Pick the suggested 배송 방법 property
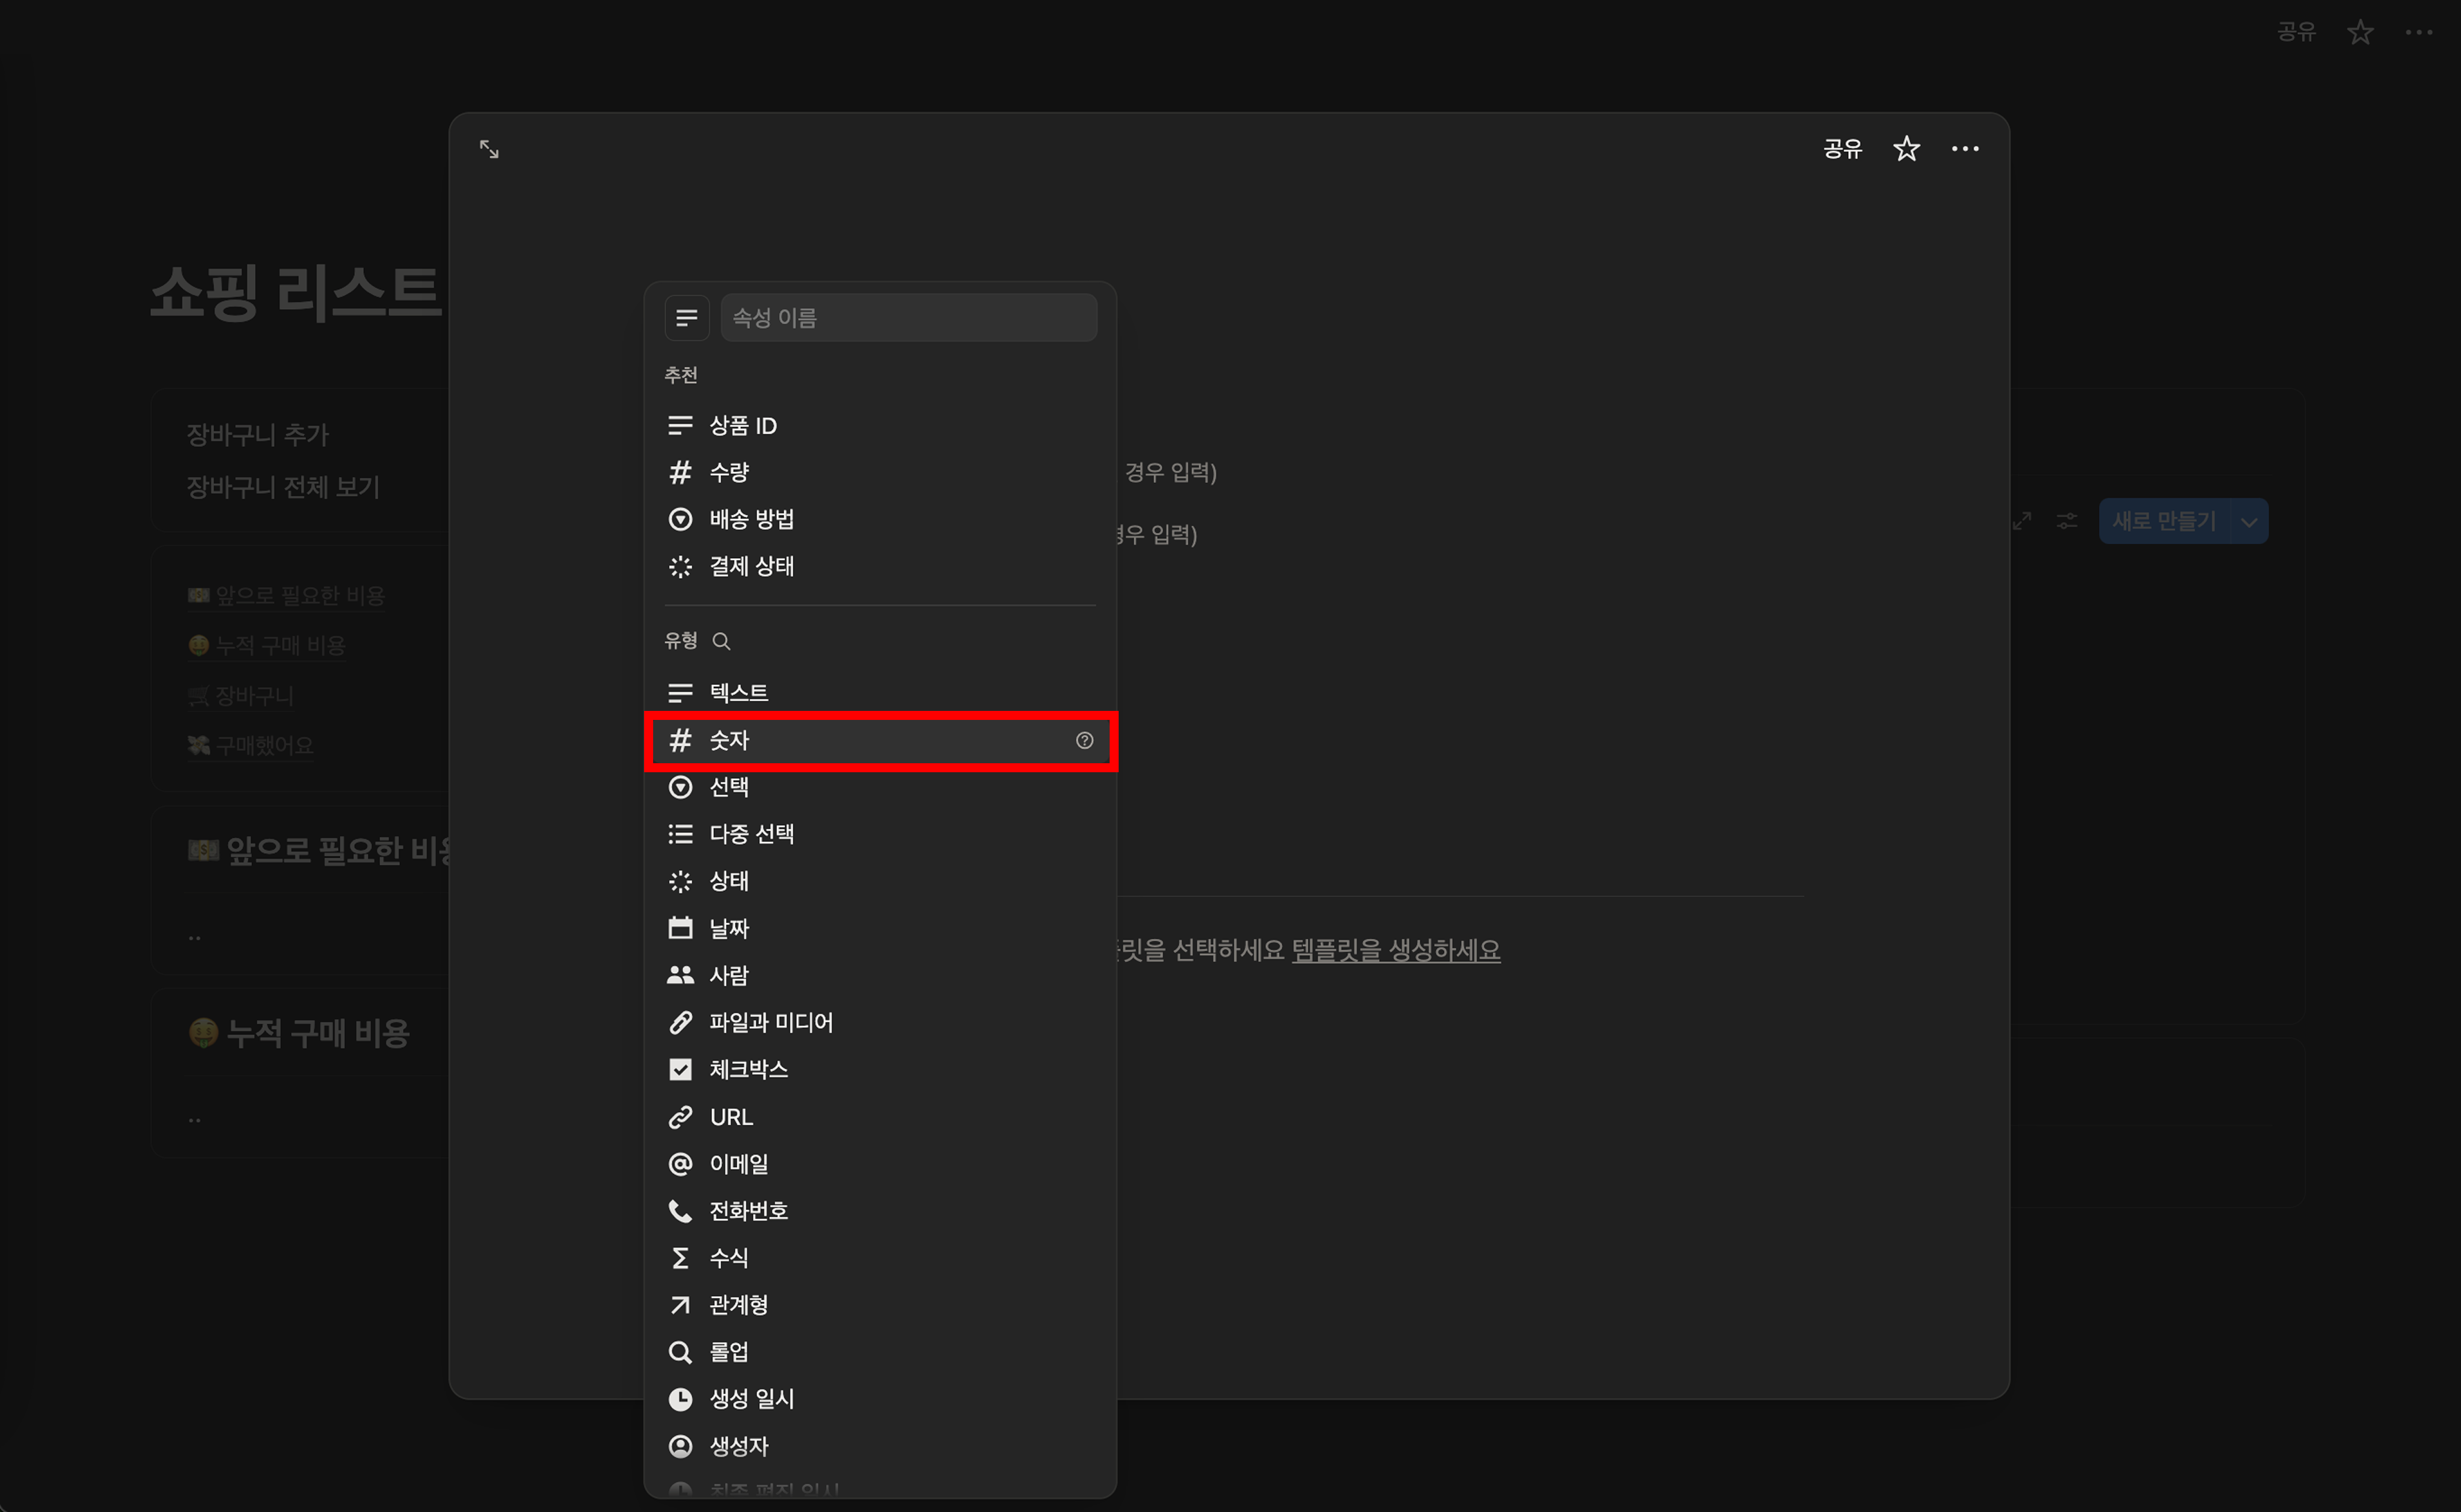This screenshot has height=1512, width=2461. click(751, 519)
